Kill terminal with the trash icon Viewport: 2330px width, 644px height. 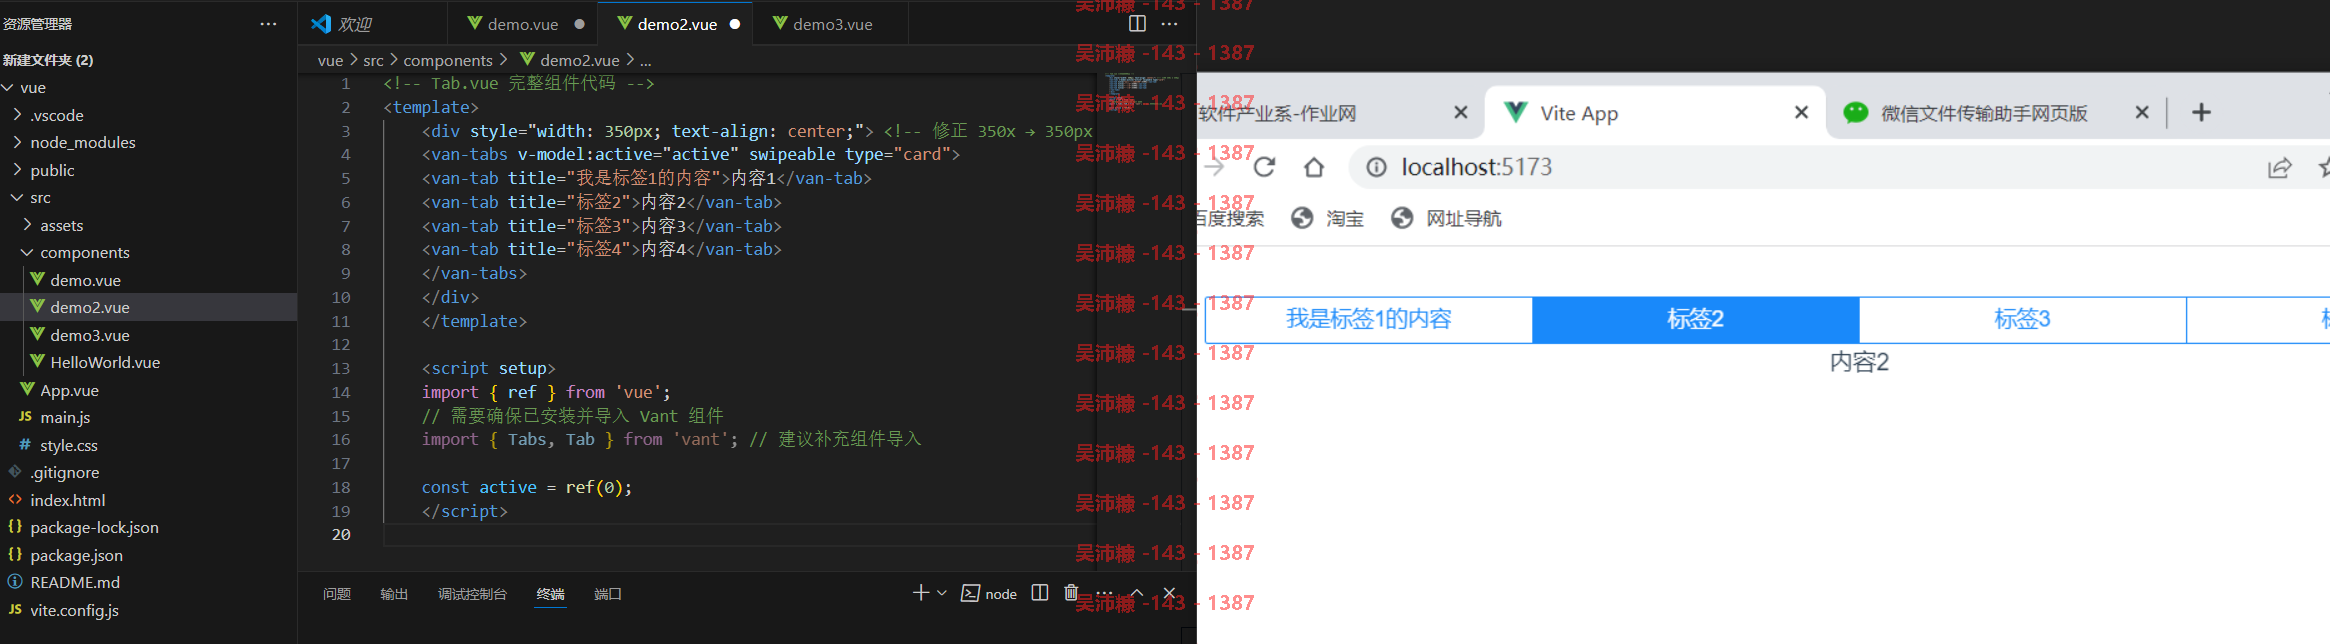point(1071,593)
